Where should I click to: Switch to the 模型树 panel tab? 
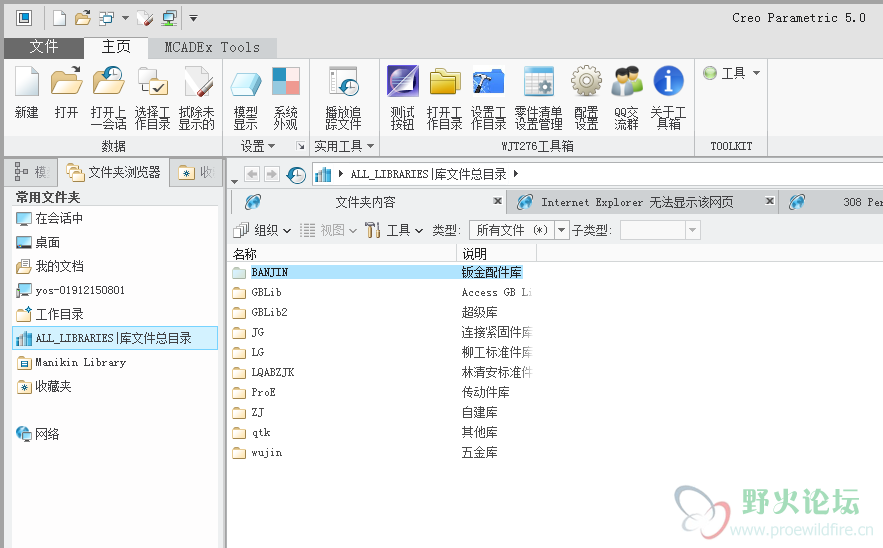32,172
